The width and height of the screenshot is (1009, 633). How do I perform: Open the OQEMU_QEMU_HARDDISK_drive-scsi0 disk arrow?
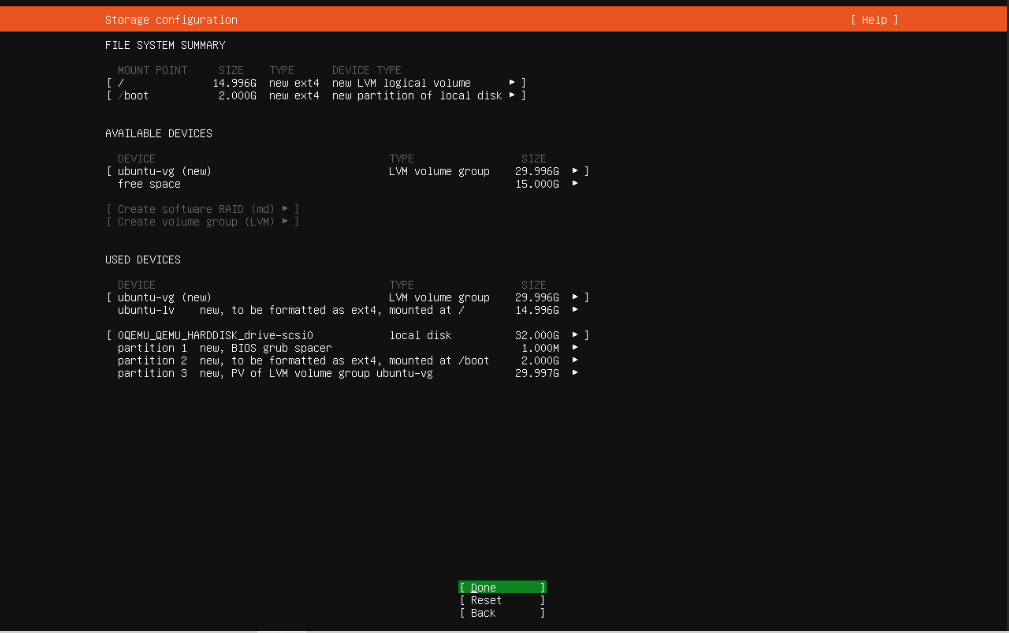[575, 335]
